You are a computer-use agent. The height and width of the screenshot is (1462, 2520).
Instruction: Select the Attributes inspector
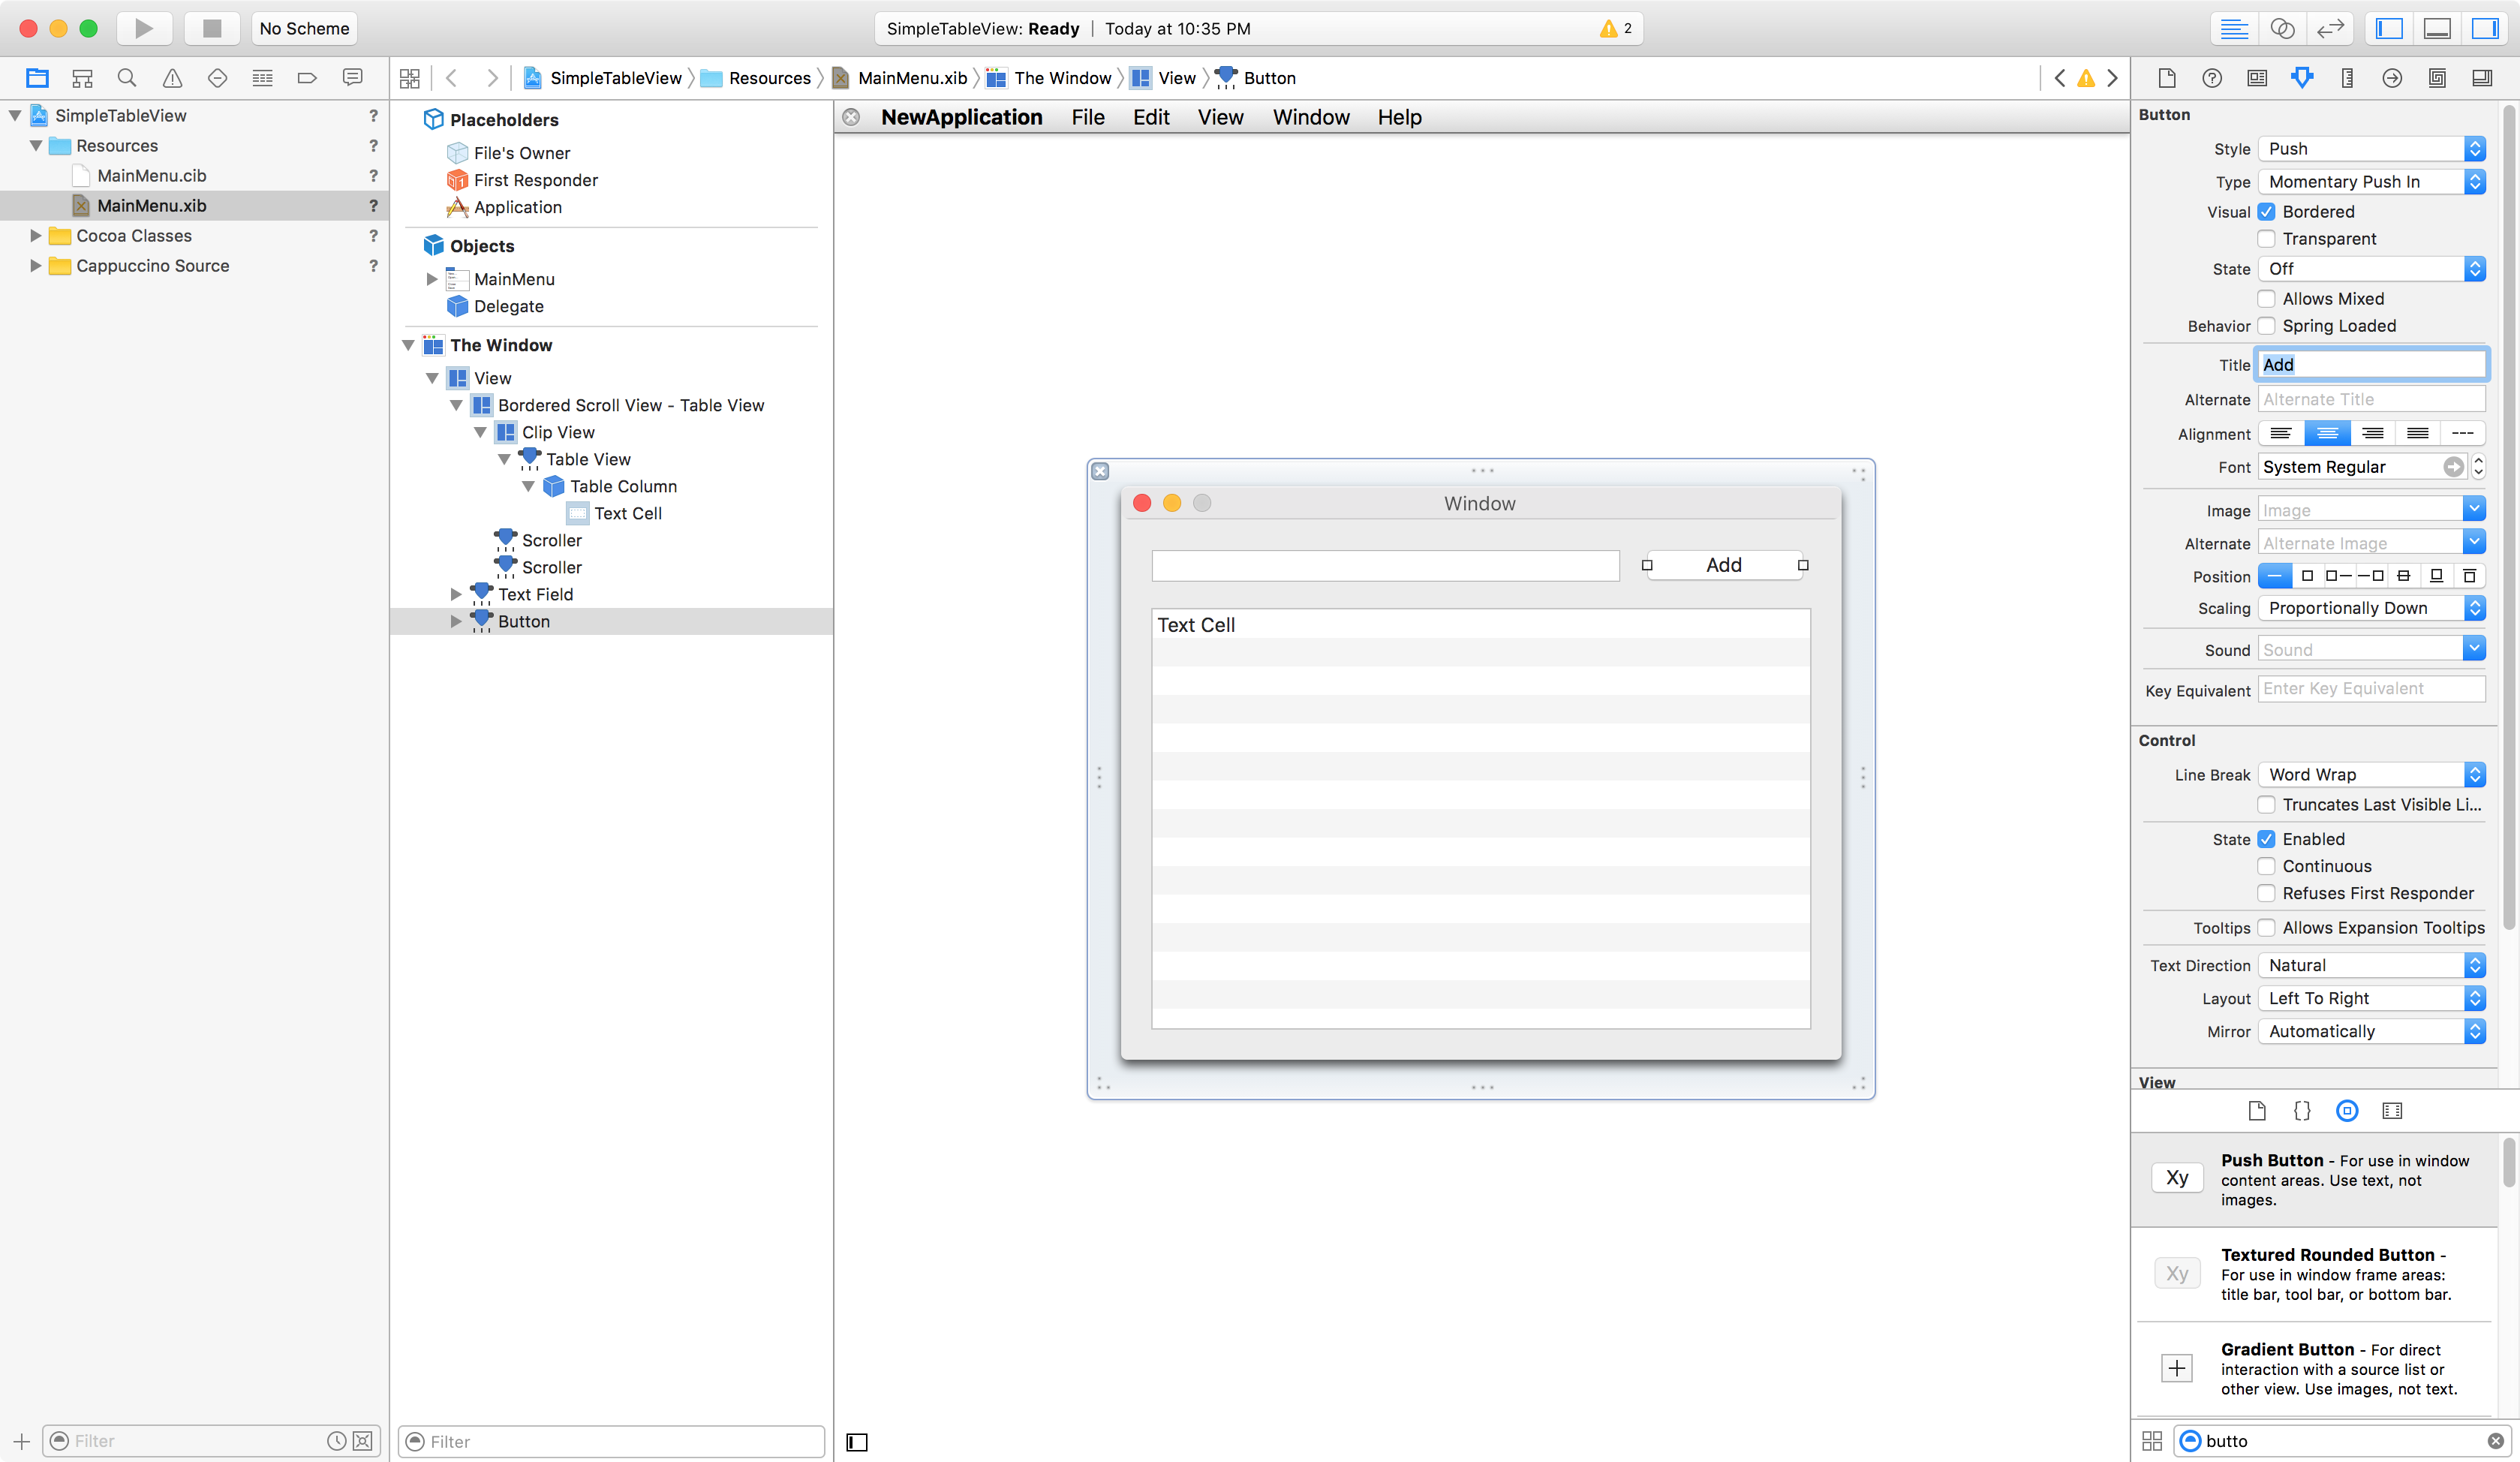(2302, 78)
